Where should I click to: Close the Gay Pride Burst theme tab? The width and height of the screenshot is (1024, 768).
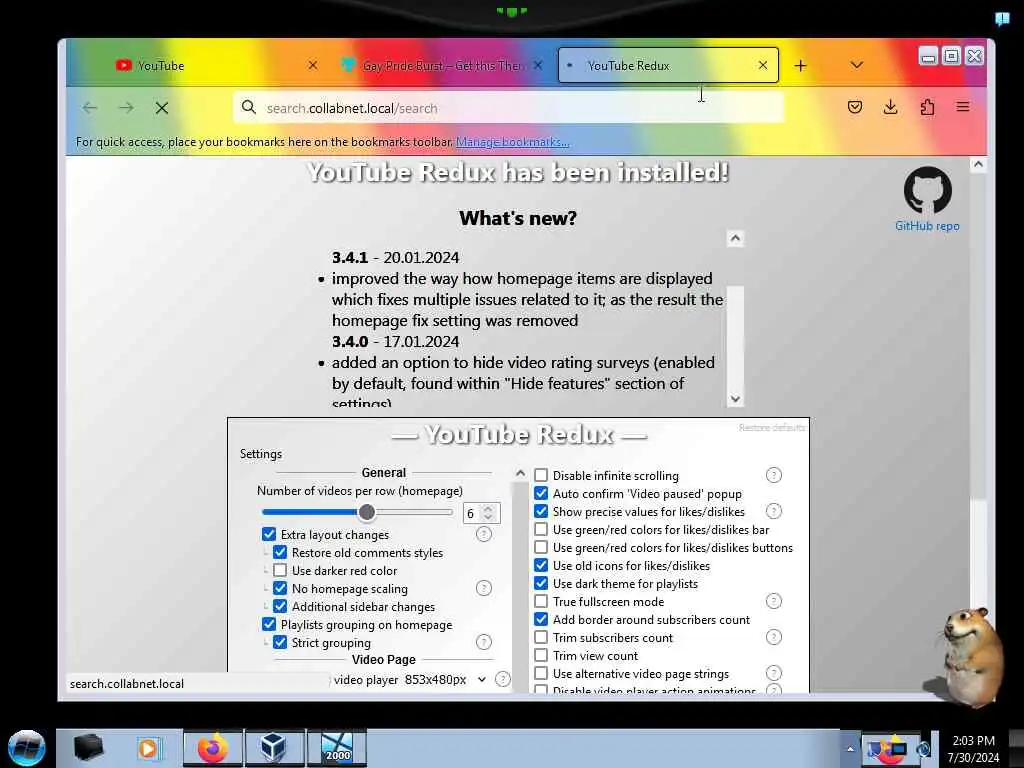[x=538, y=65]
